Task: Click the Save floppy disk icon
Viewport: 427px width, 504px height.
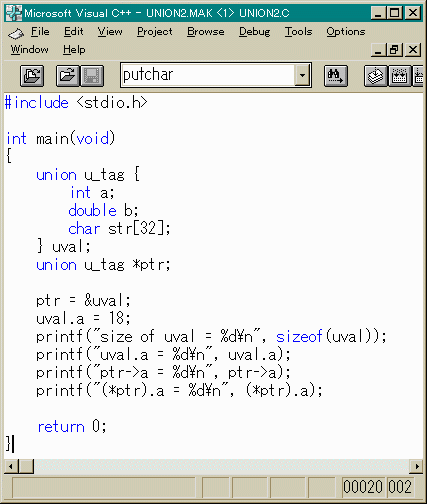Action: click(92, 76)
